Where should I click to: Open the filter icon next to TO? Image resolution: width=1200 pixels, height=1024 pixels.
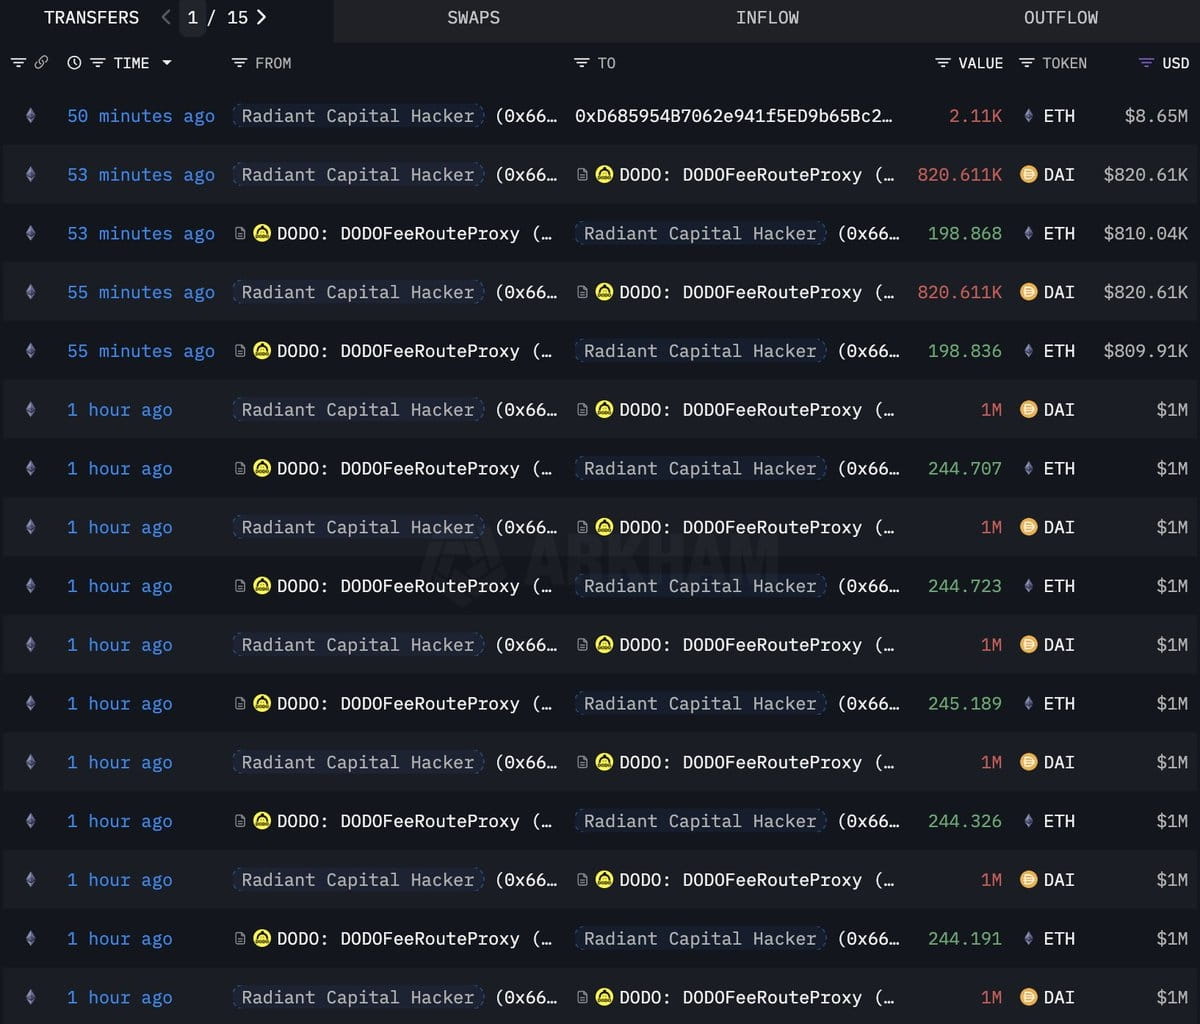click(581, 63)
